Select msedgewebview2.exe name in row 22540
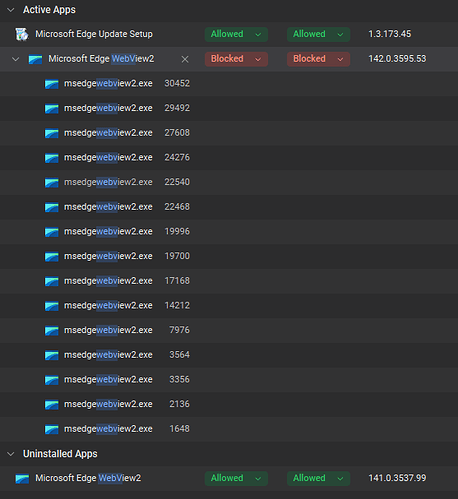The image size is (458, 499). pos(108,182)
